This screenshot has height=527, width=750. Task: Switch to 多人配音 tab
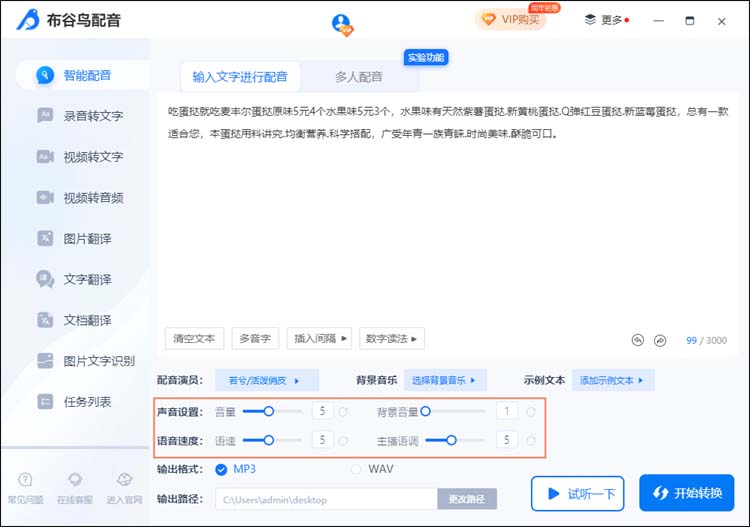(x=359, y=77)
